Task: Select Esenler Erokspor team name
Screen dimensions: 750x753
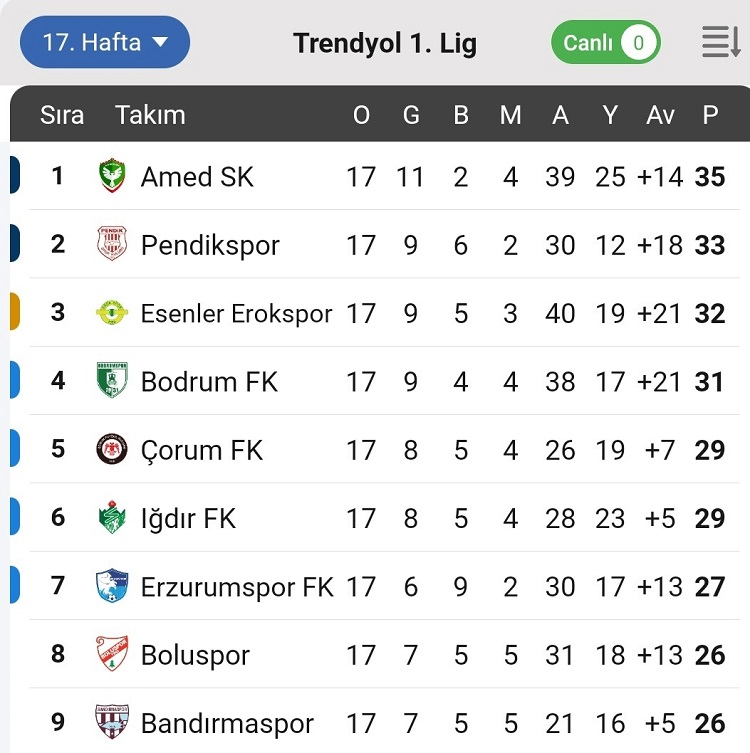Action: click(x=236, y=313)
